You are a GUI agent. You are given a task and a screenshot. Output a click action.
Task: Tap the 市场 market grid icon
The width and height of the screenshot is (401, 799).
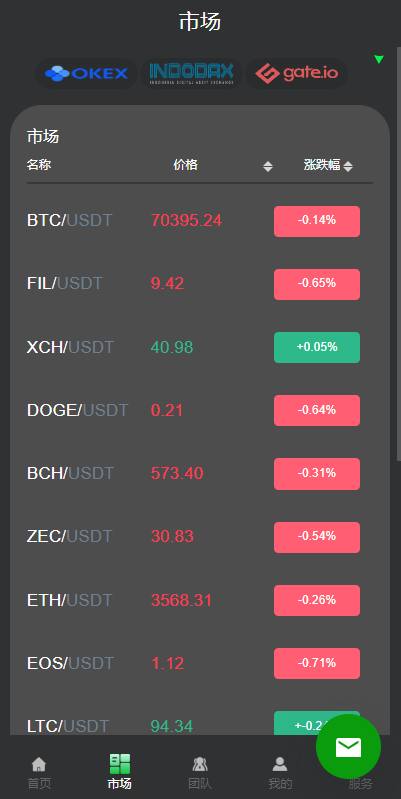tap(120, 764)
